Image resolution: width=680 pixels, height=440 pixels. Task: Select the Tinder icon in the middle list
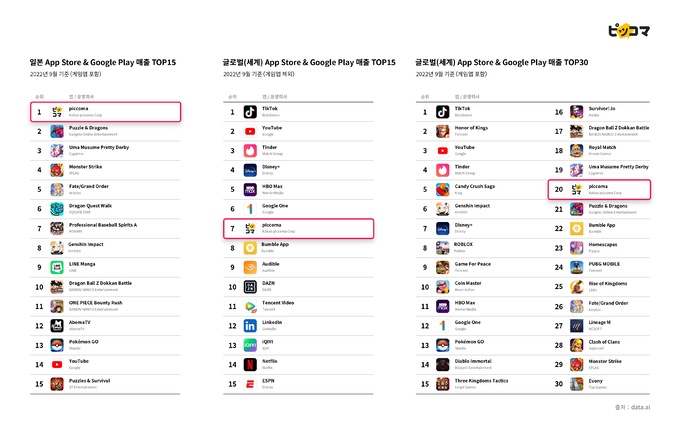(x=250, y=150)
